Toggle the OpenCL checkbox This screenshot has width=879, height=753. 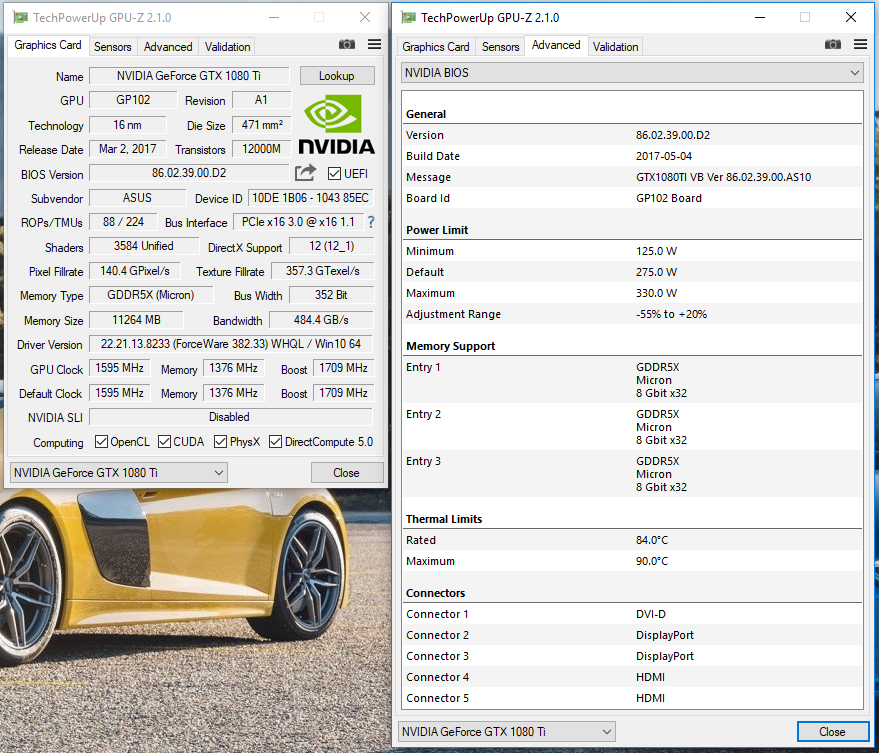coord(101,442)
